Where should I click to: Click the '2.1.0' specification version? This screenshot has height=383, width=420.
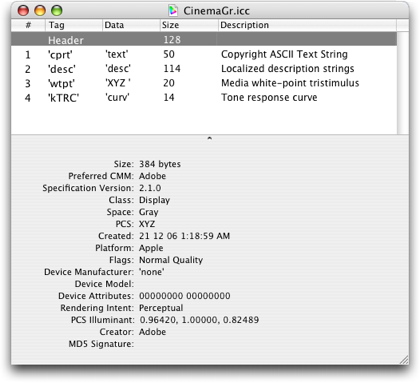(x=150, y=188)
